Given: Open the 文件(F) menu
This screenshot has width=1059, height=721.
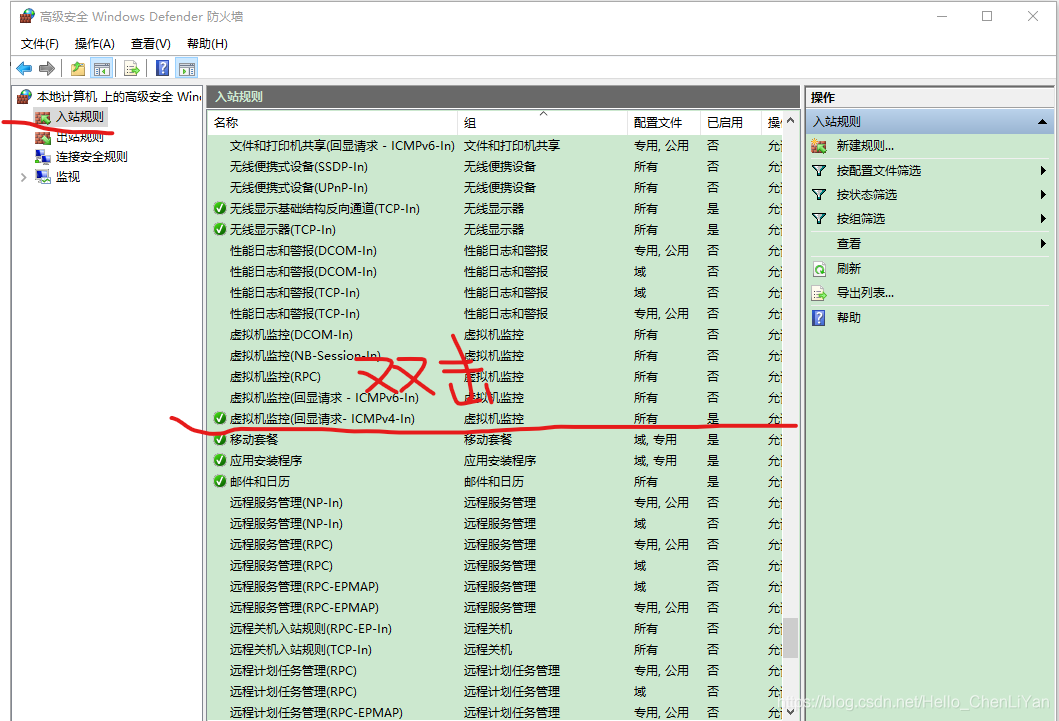Looking at the screenshot, I should tap(40, 44).
